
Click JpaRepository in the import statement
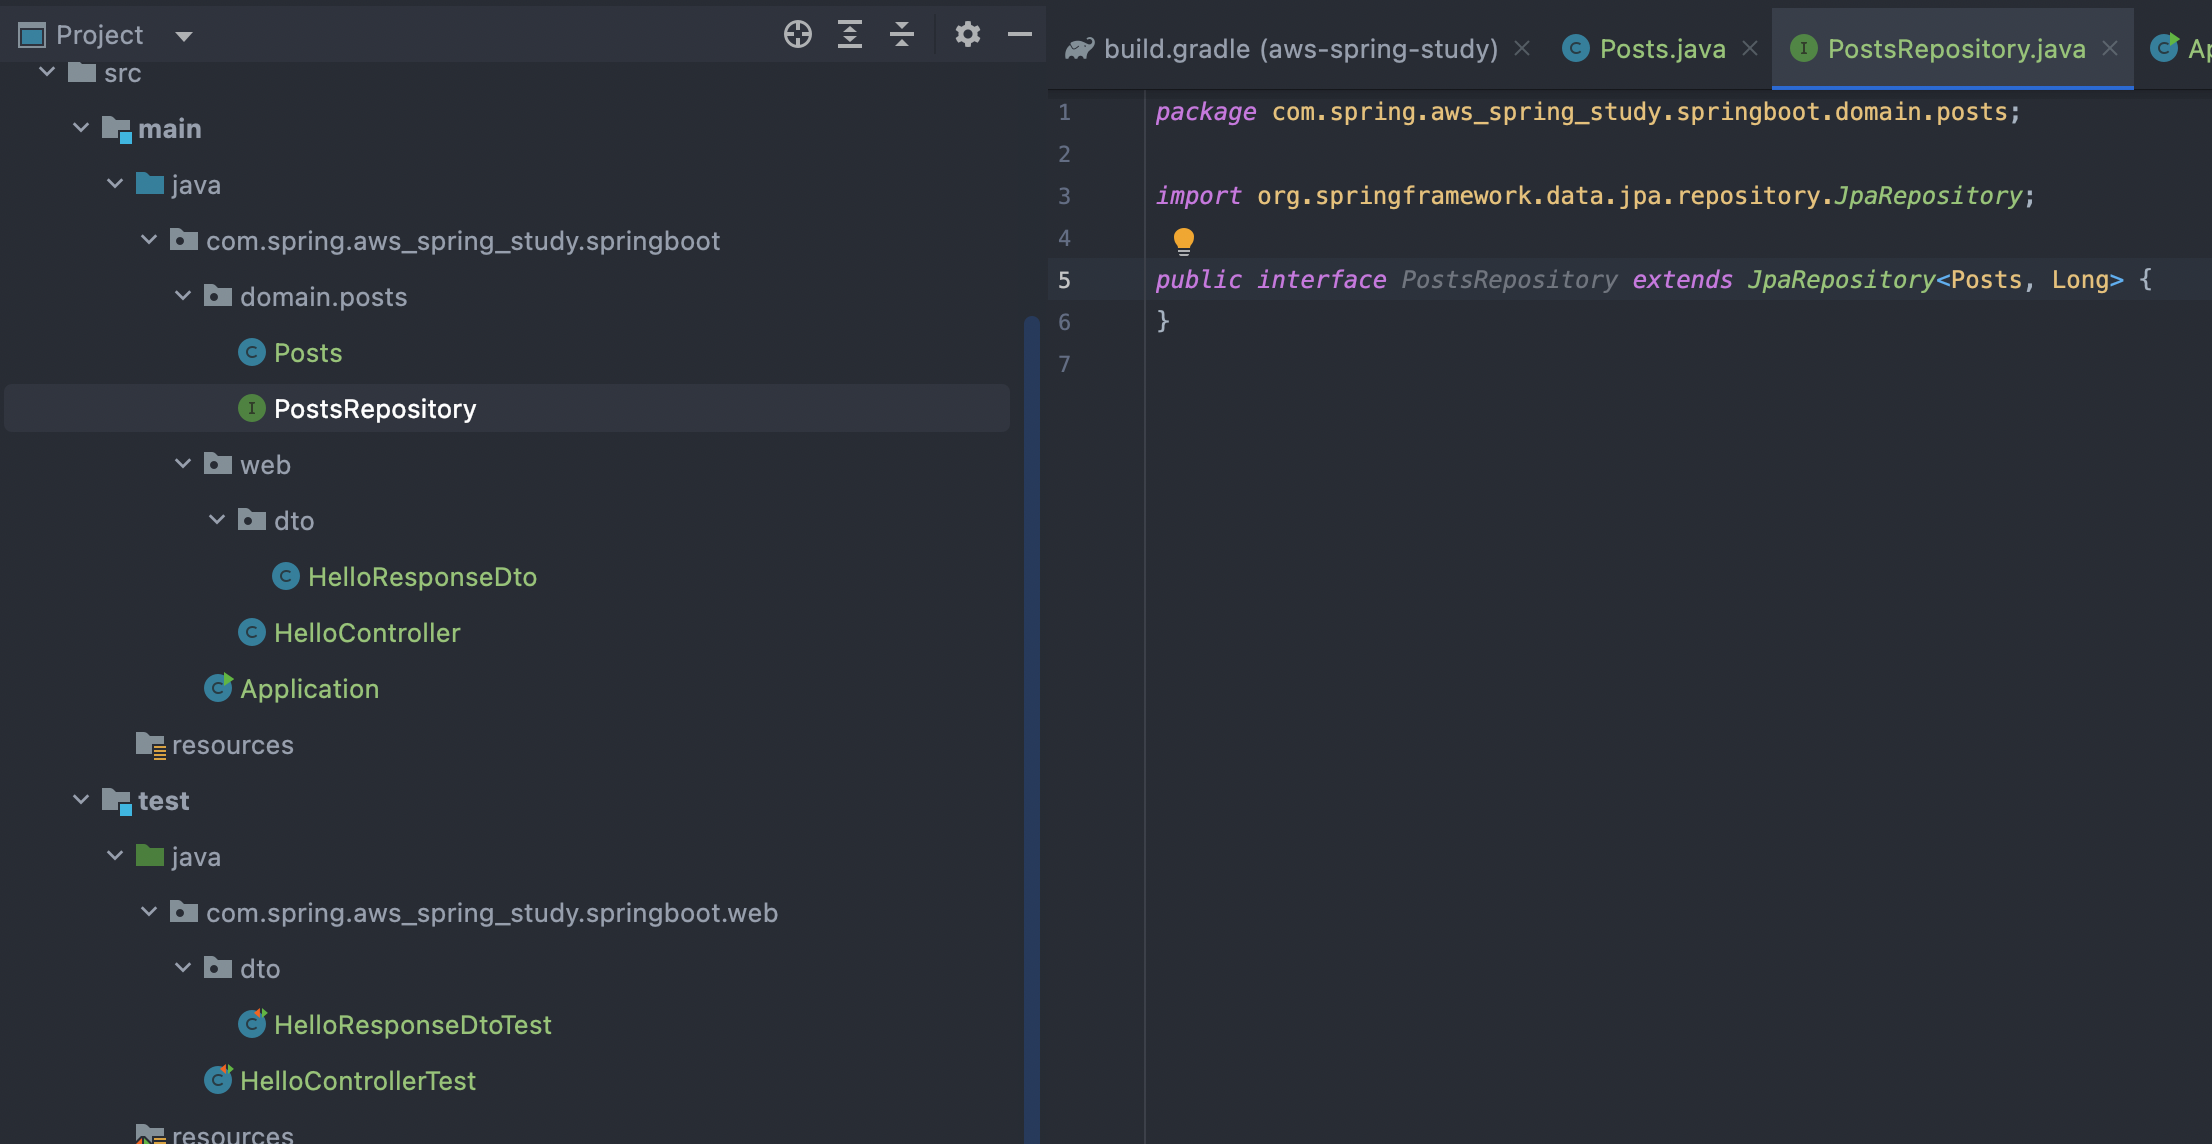pyautogui.click(x=1928, y=196)
